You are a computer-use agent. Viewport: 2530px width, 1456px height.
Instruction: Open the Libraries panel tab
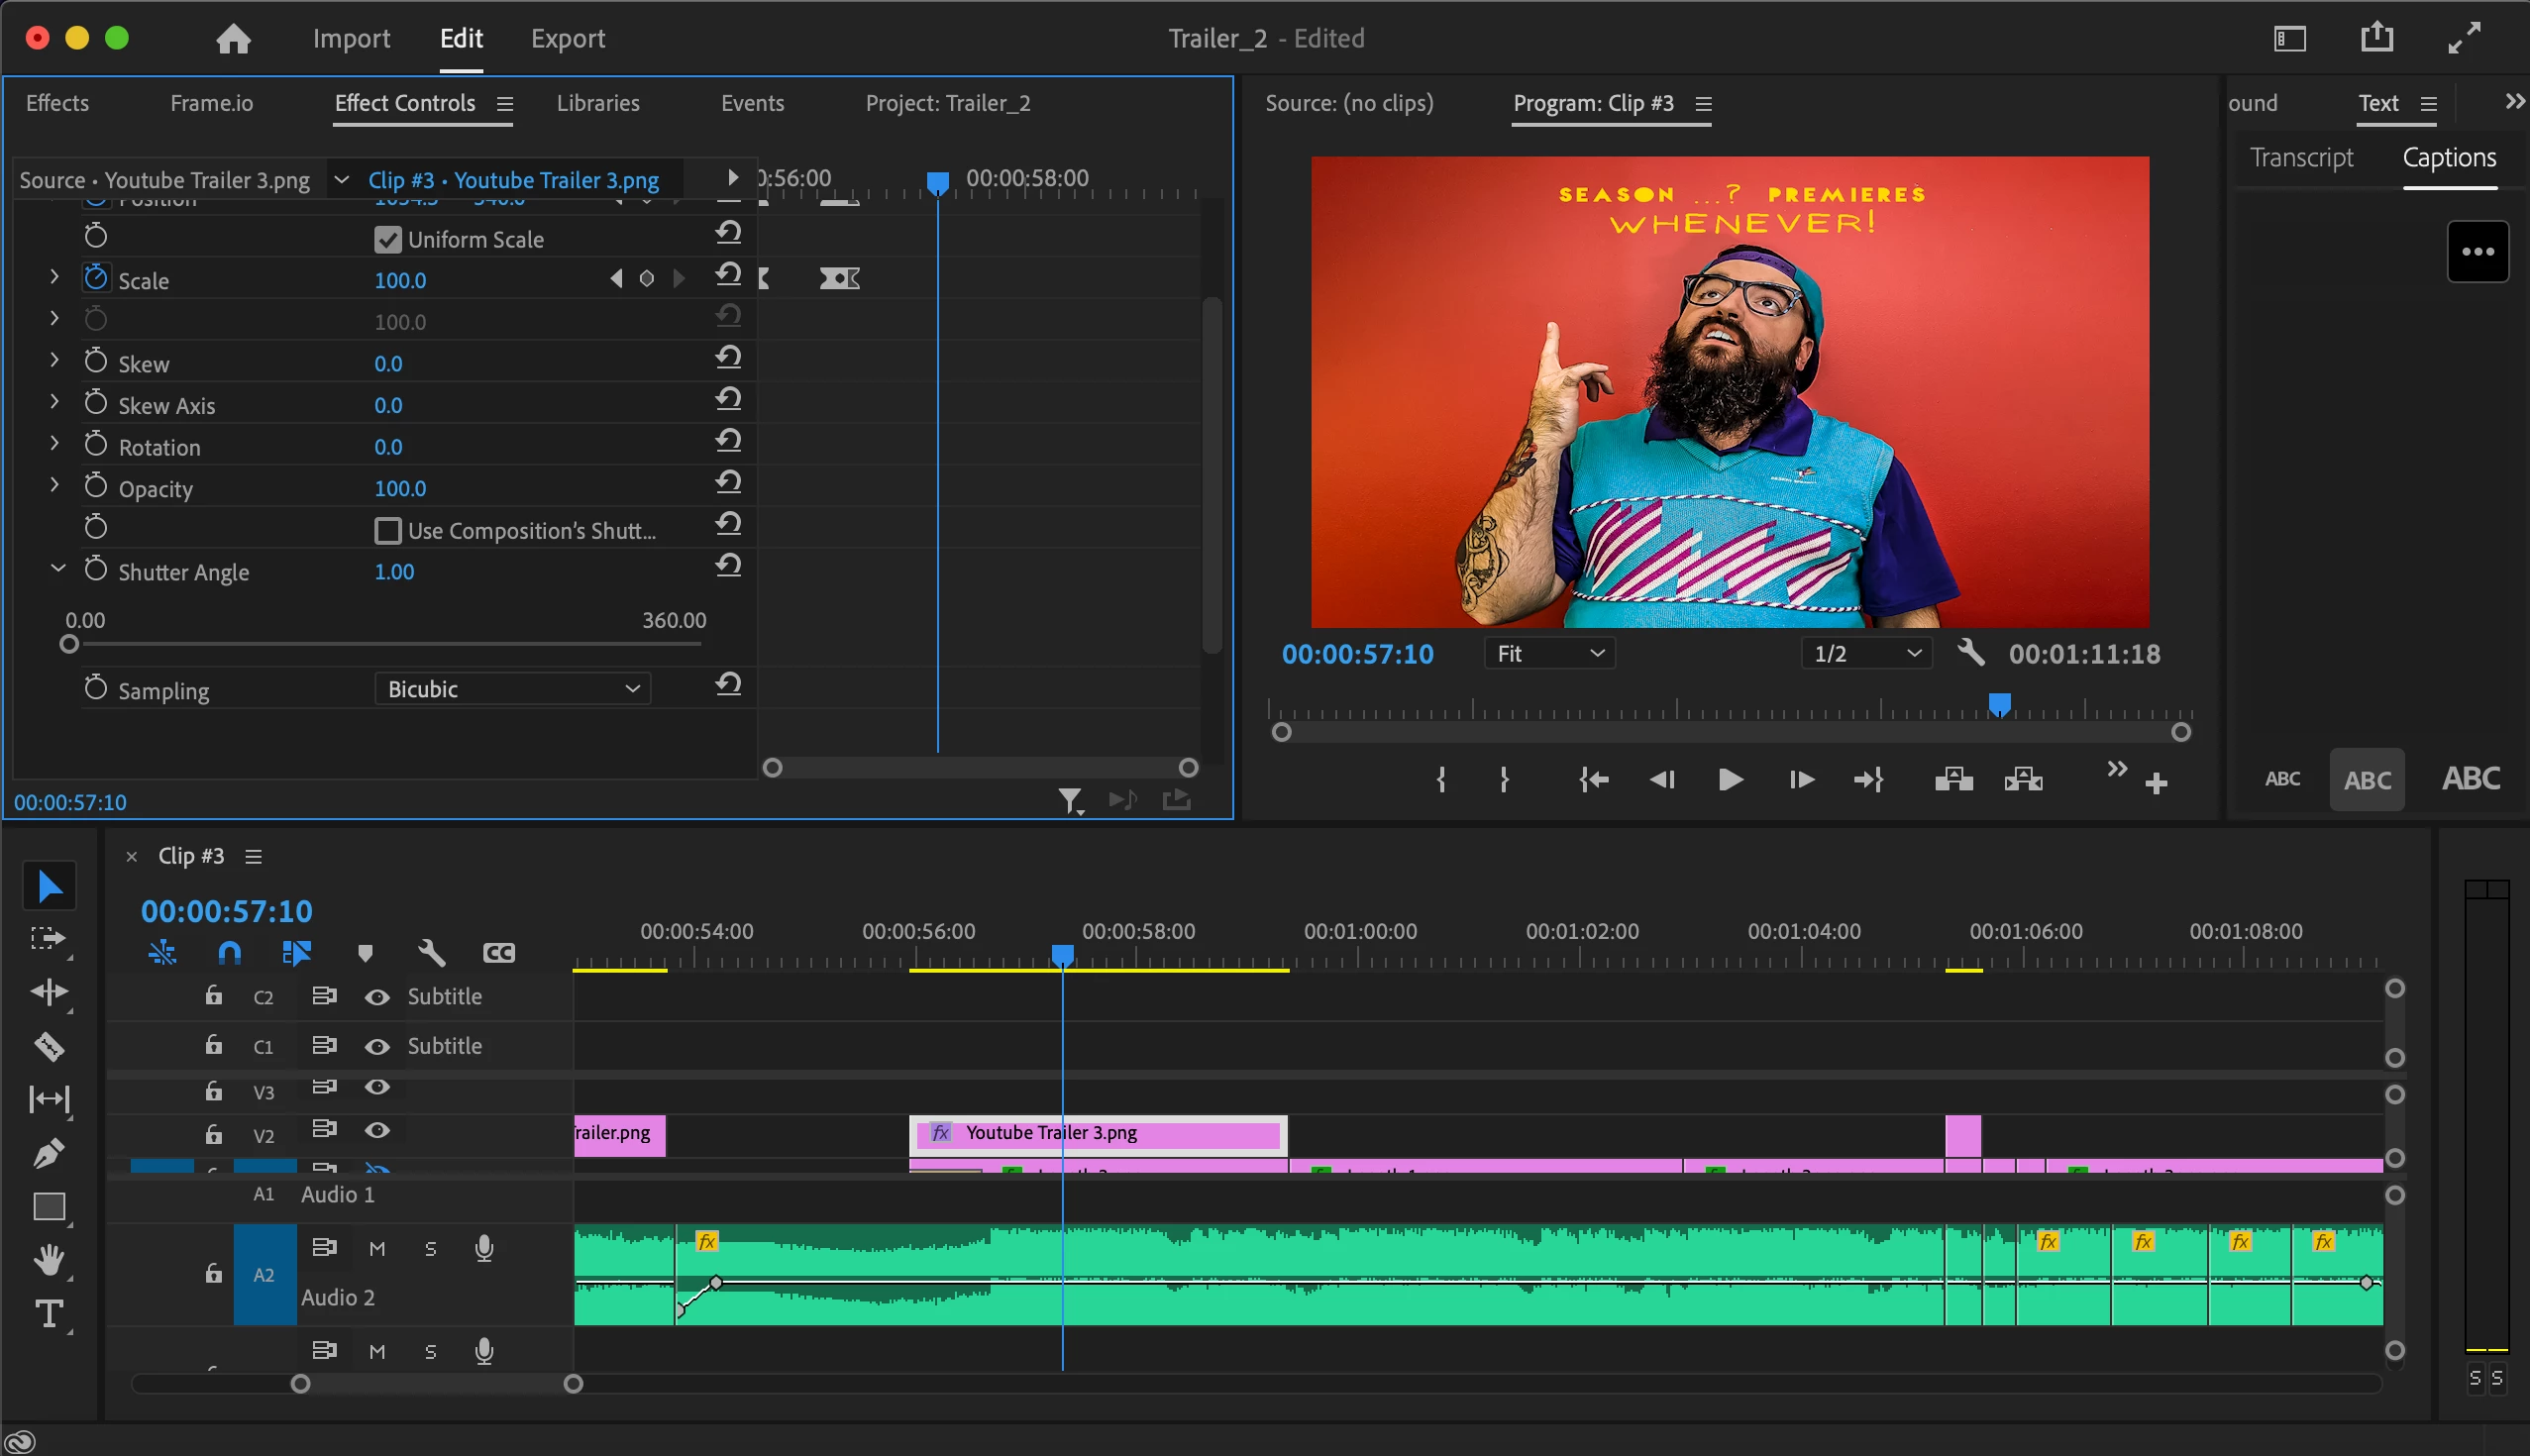[x=597, y=103]
